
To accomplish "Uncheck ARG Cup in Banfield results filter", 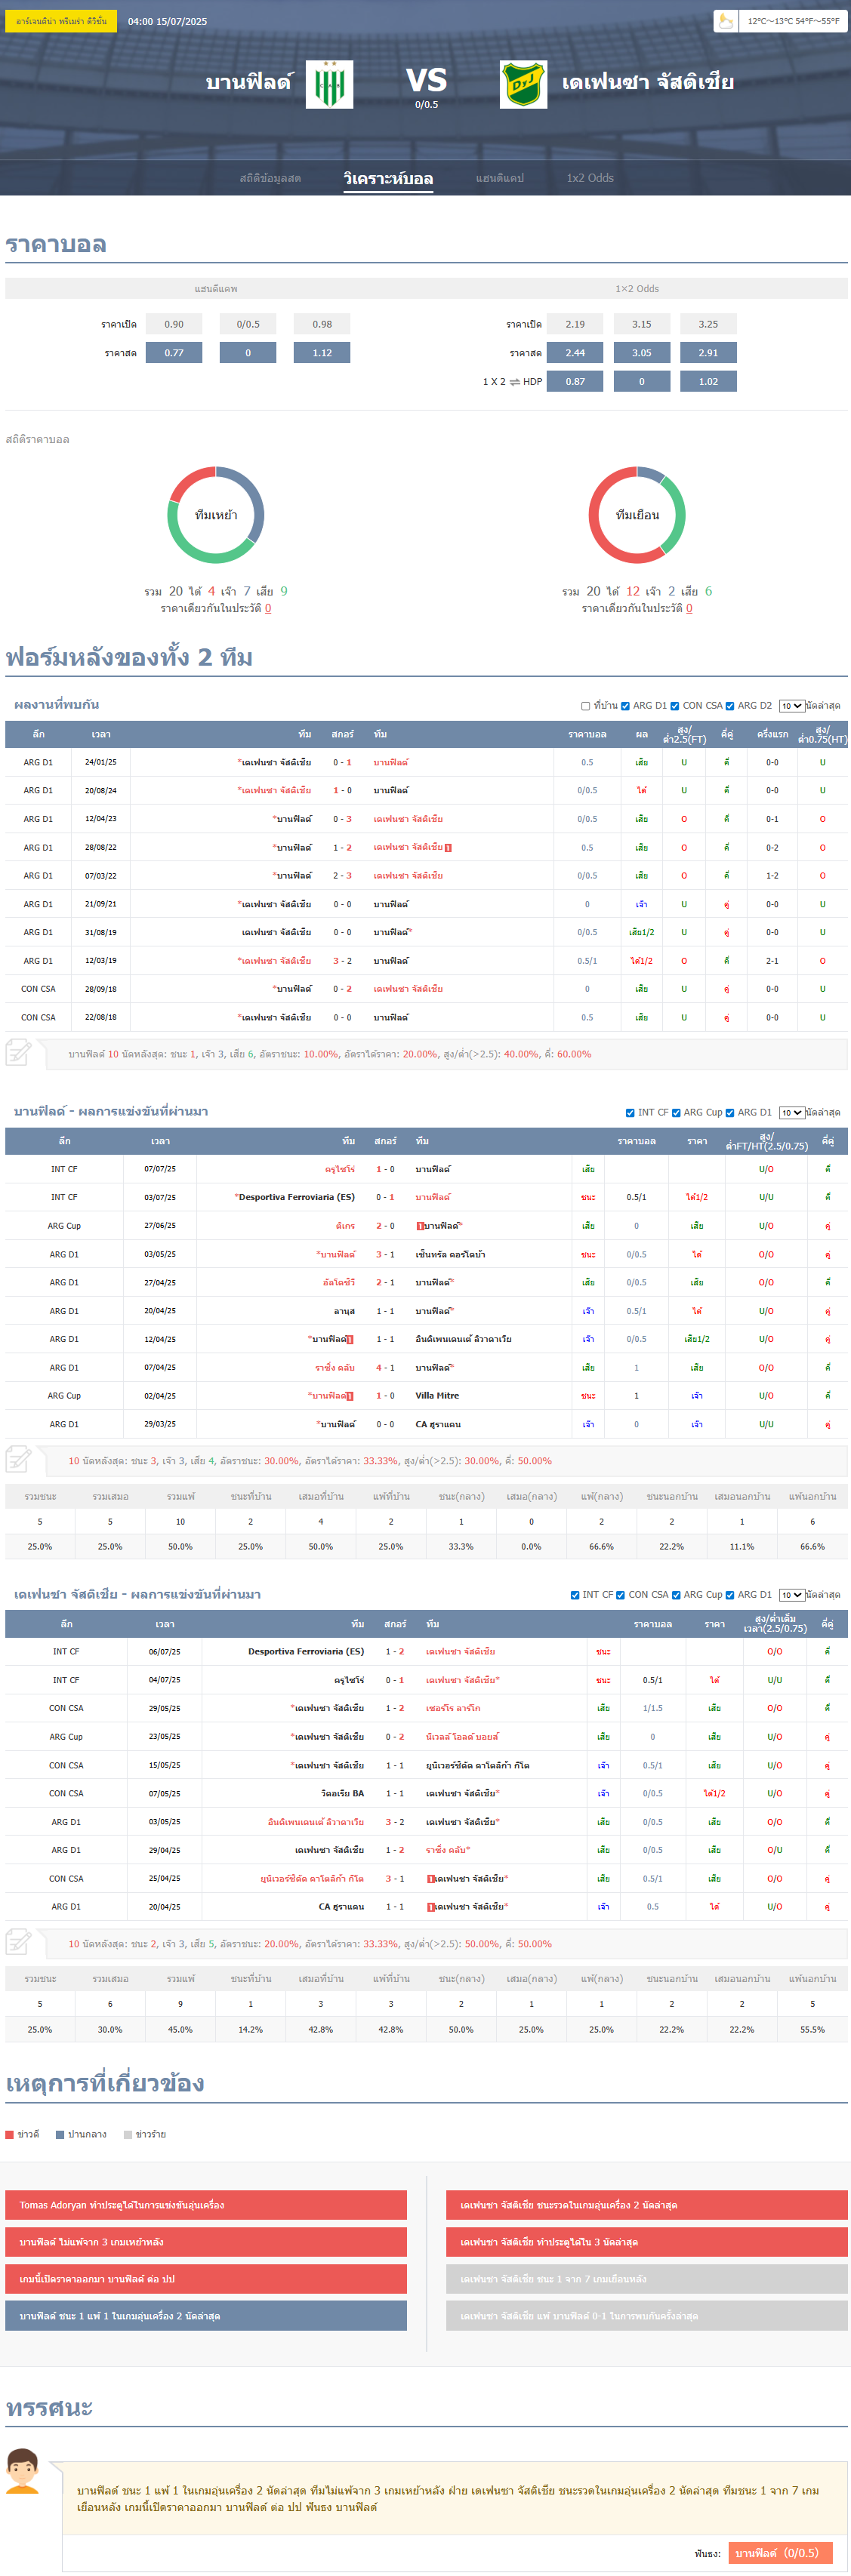I will pyautogui.click(x=676, y=1113).
